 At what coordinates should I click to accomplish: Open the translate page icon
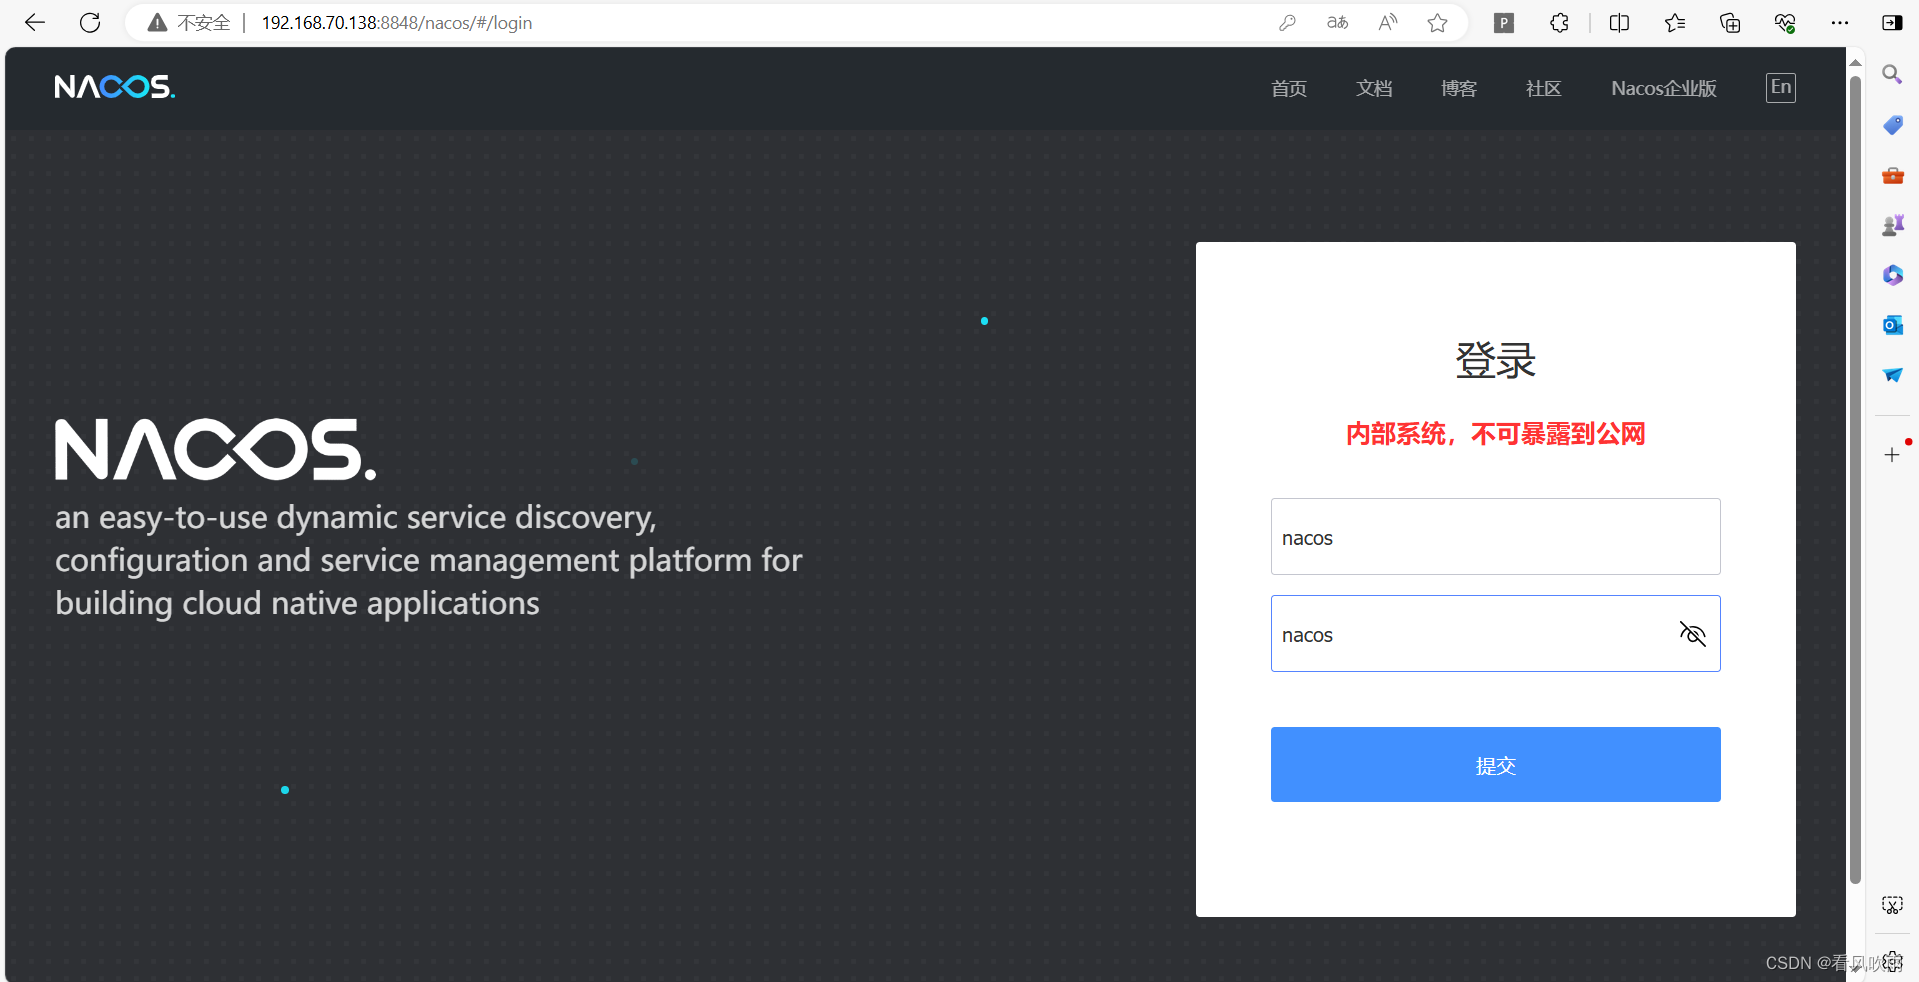click(x=1337, y=23)
